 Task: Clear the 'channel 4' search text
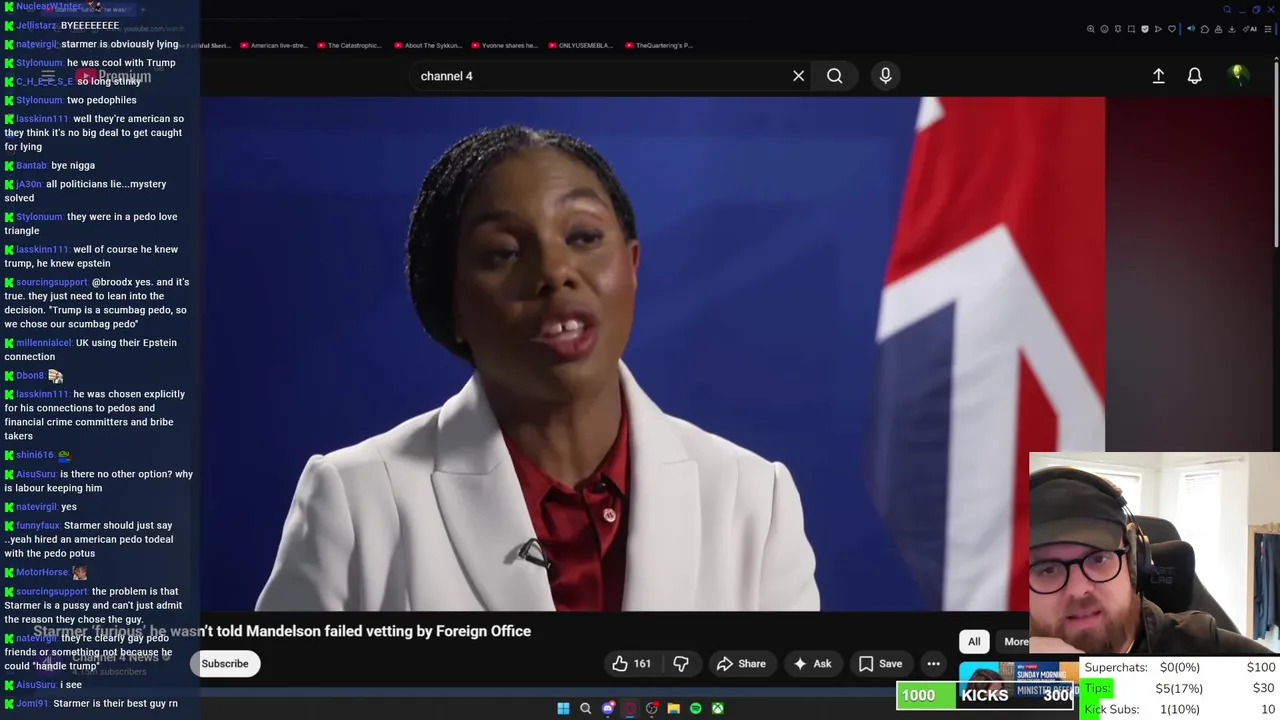pyautogui.click(x=798, y=76)
